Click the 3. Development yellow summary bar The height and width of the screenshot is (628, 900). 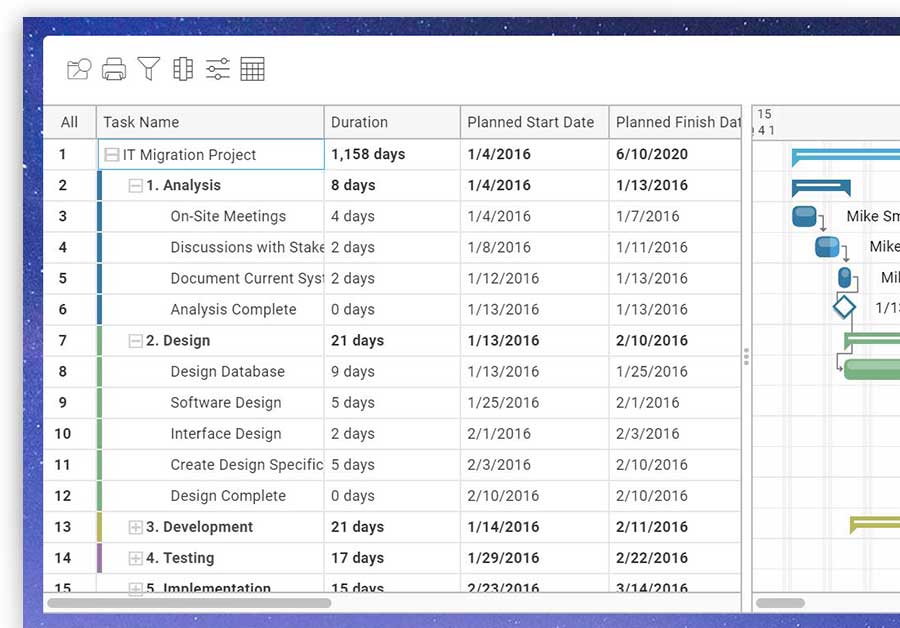pos(875,524)
